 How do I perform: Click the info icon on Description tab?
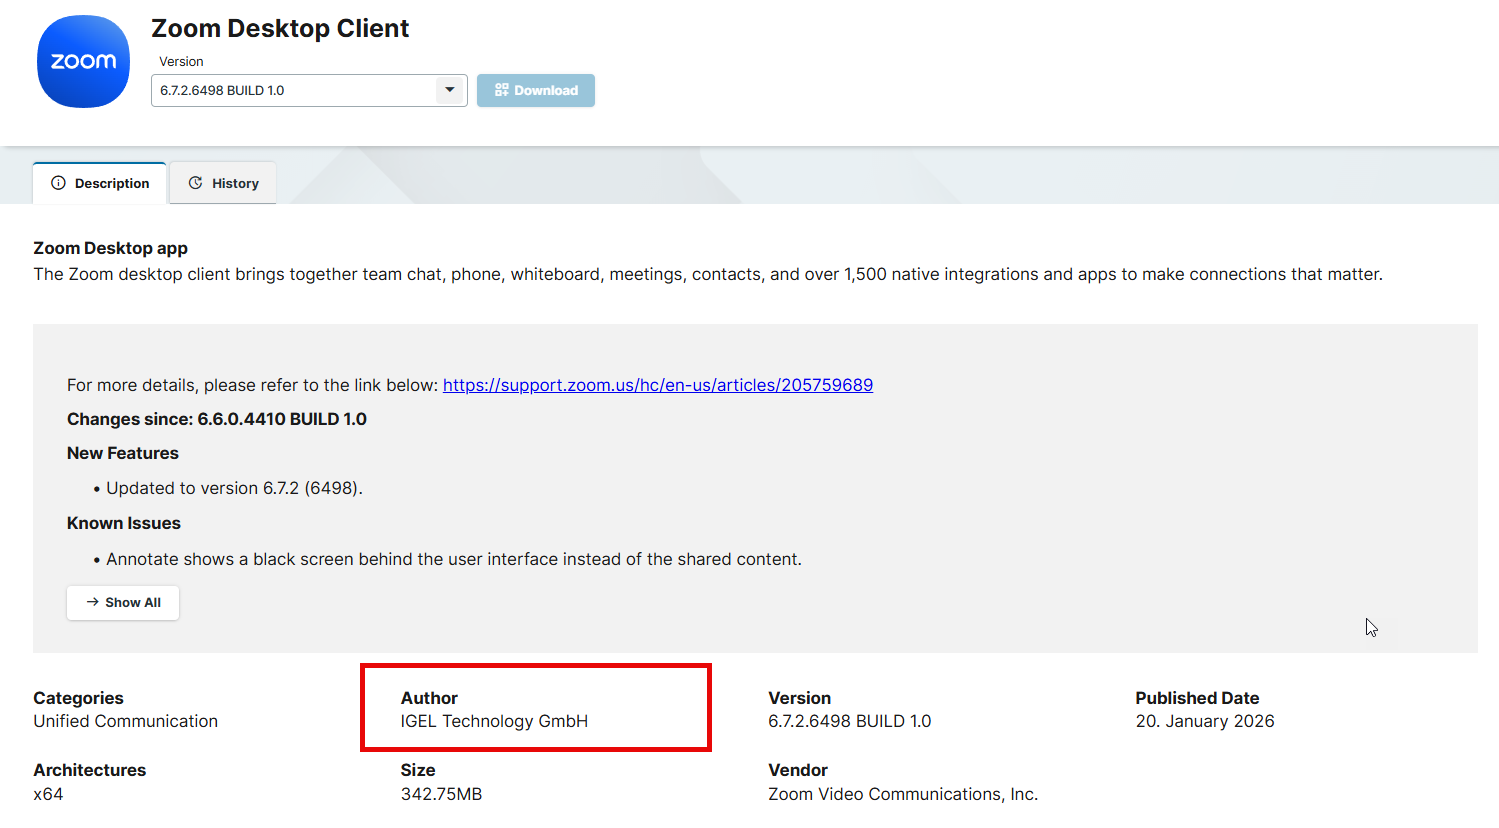pos(58,183)
